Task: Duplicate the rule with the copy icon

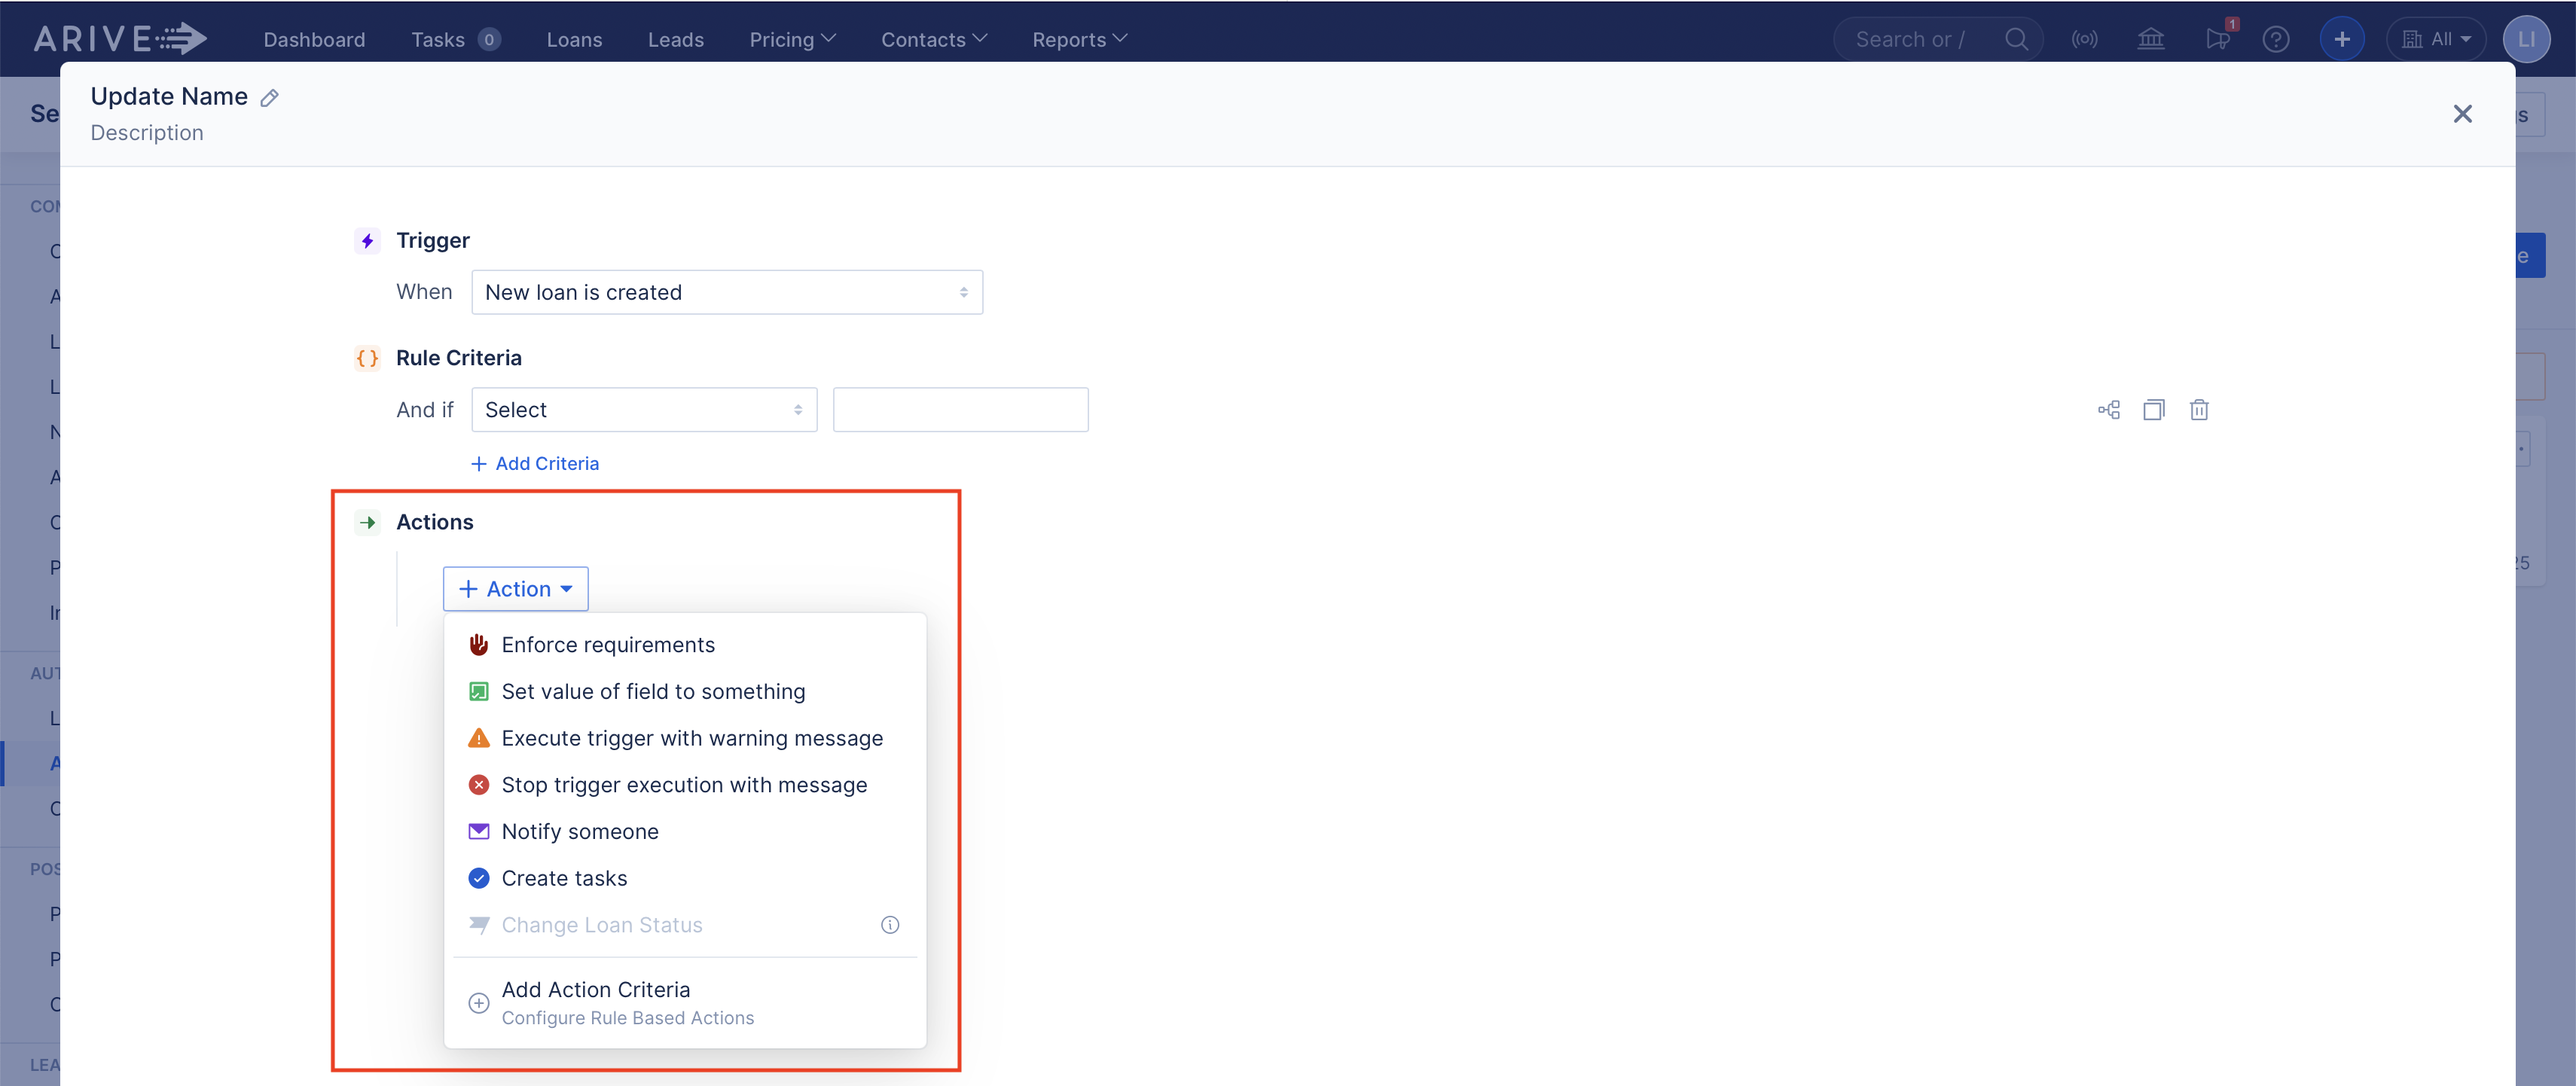Action: tap(2154, 409)
